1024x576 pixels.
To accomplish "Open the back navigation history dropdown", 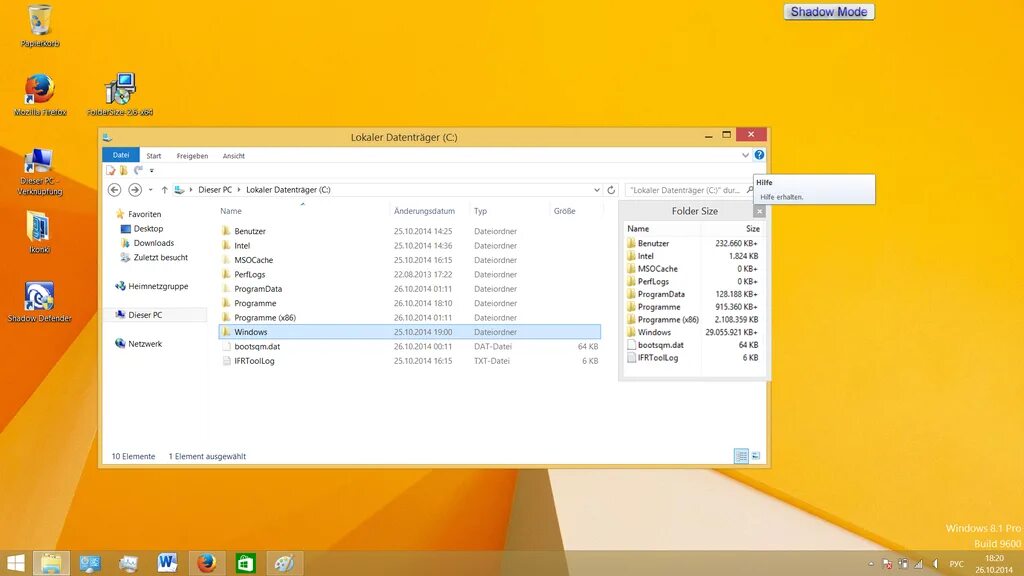I will pyautogui.click(x=150, y=190).
